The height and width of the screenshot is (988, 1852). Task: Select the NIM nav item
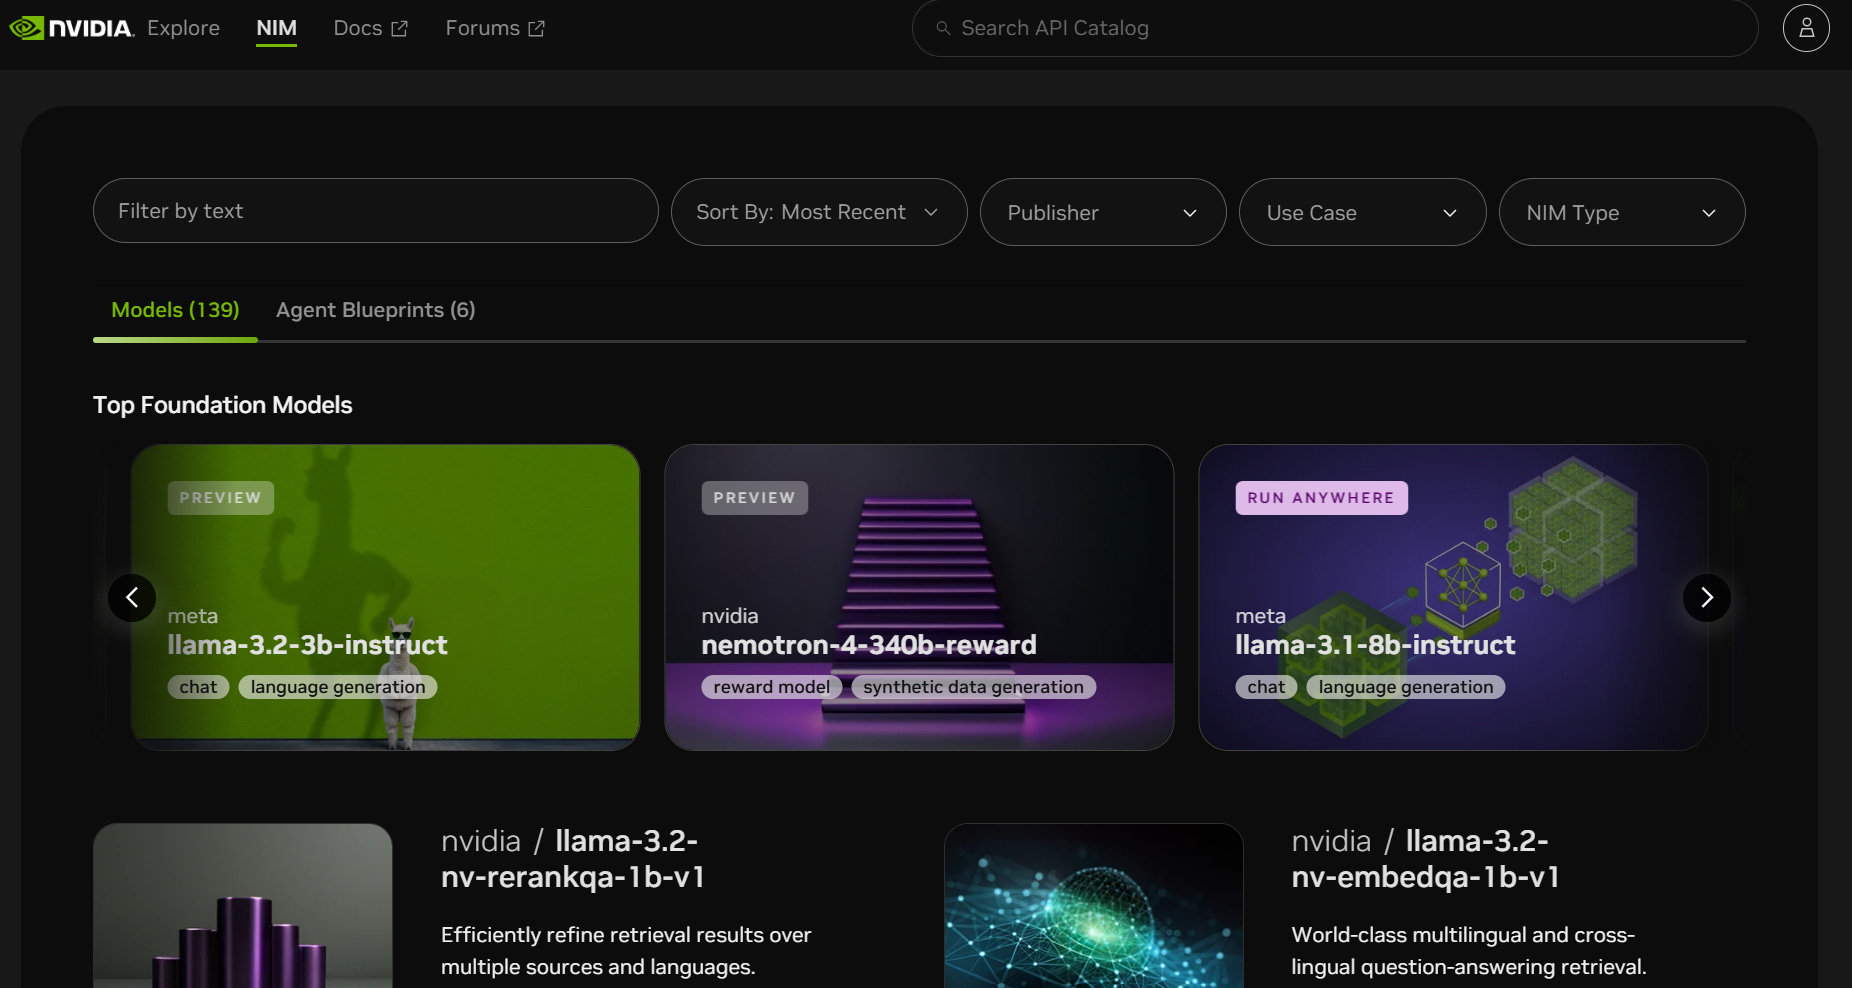(276, 28)
